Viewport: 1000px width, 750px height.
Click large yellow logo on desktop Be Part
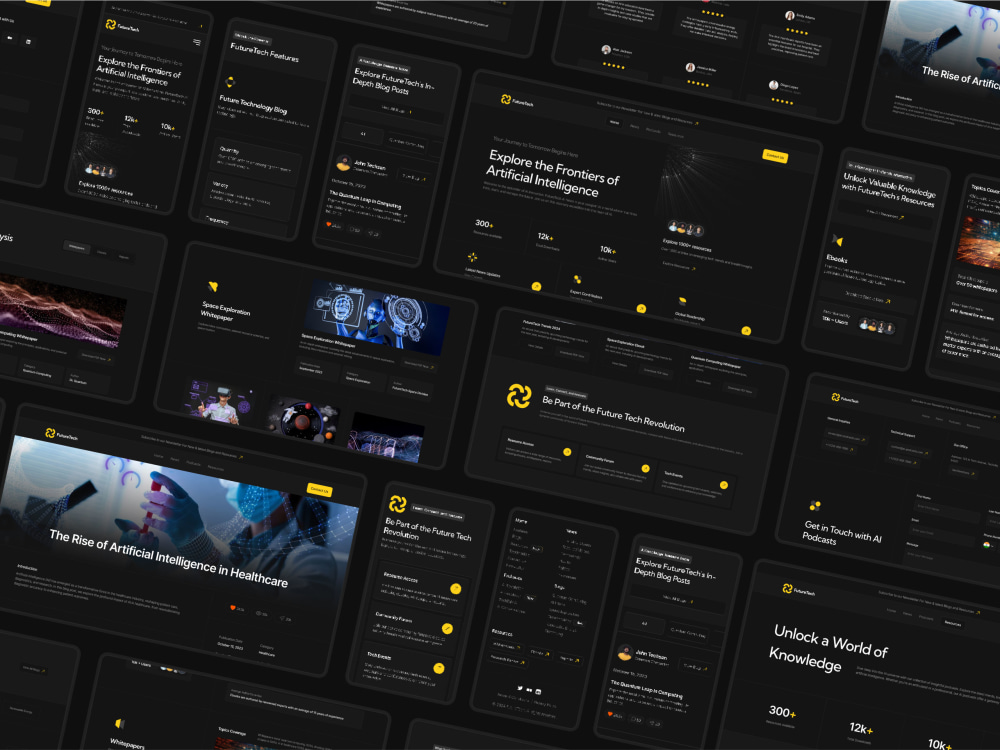point(519,396)
